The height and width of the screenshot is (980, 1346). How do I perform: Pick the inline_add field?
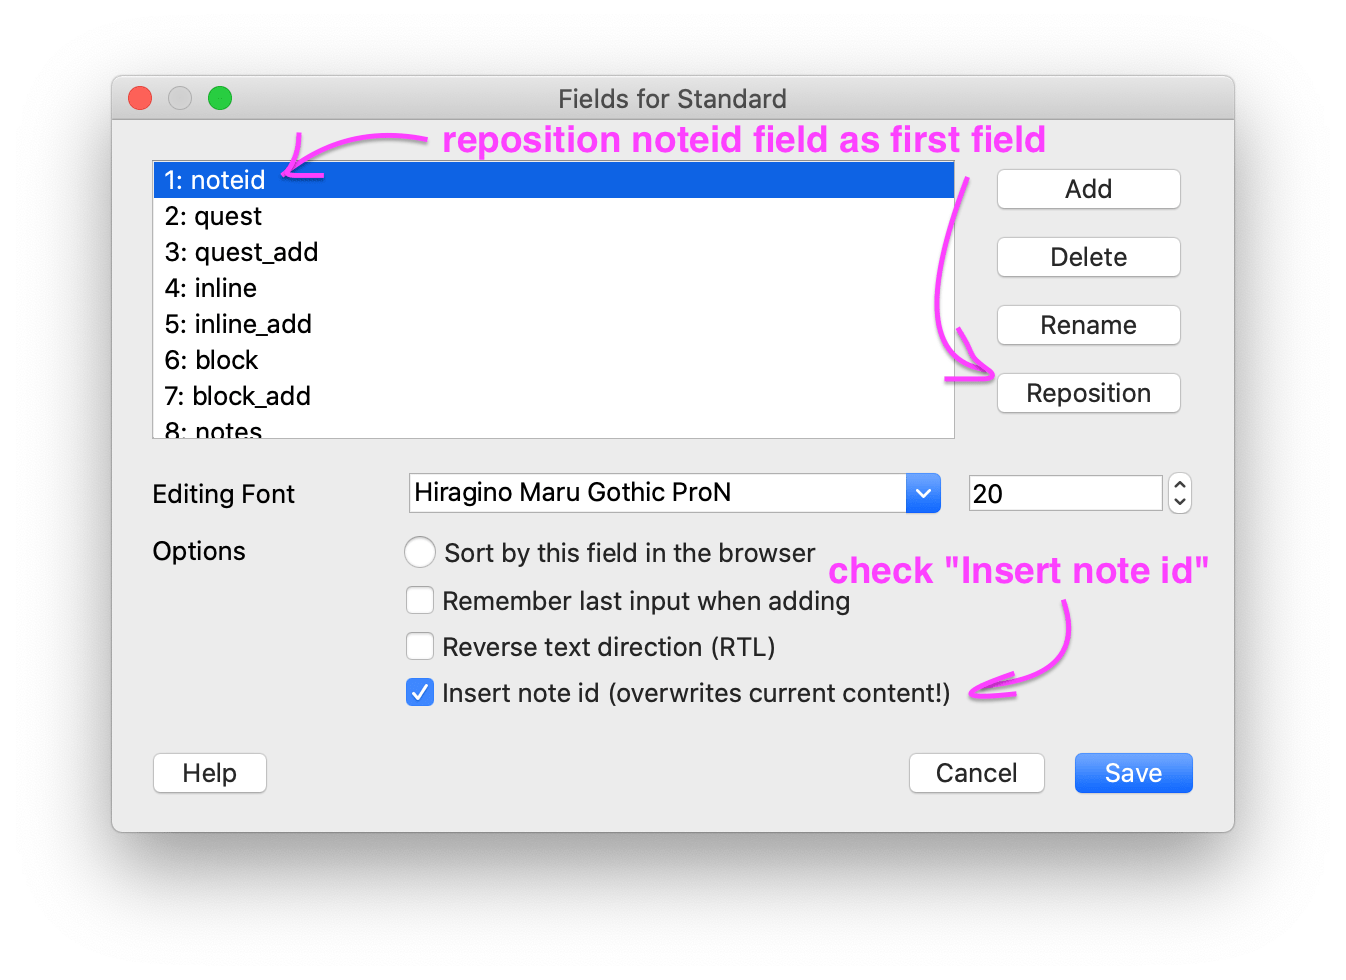[238, 324]
